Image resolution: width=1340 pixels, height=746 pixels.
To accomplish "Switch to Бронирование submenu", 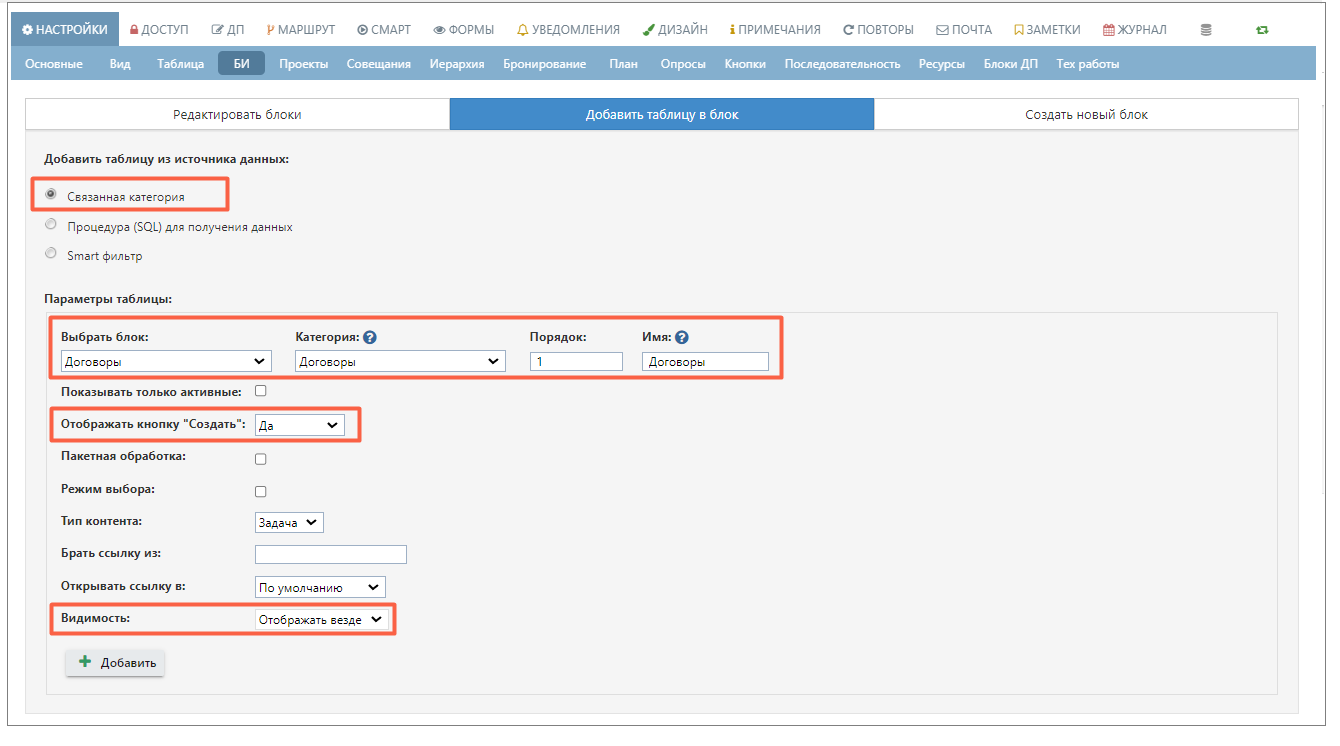I will tap(544, 64).
